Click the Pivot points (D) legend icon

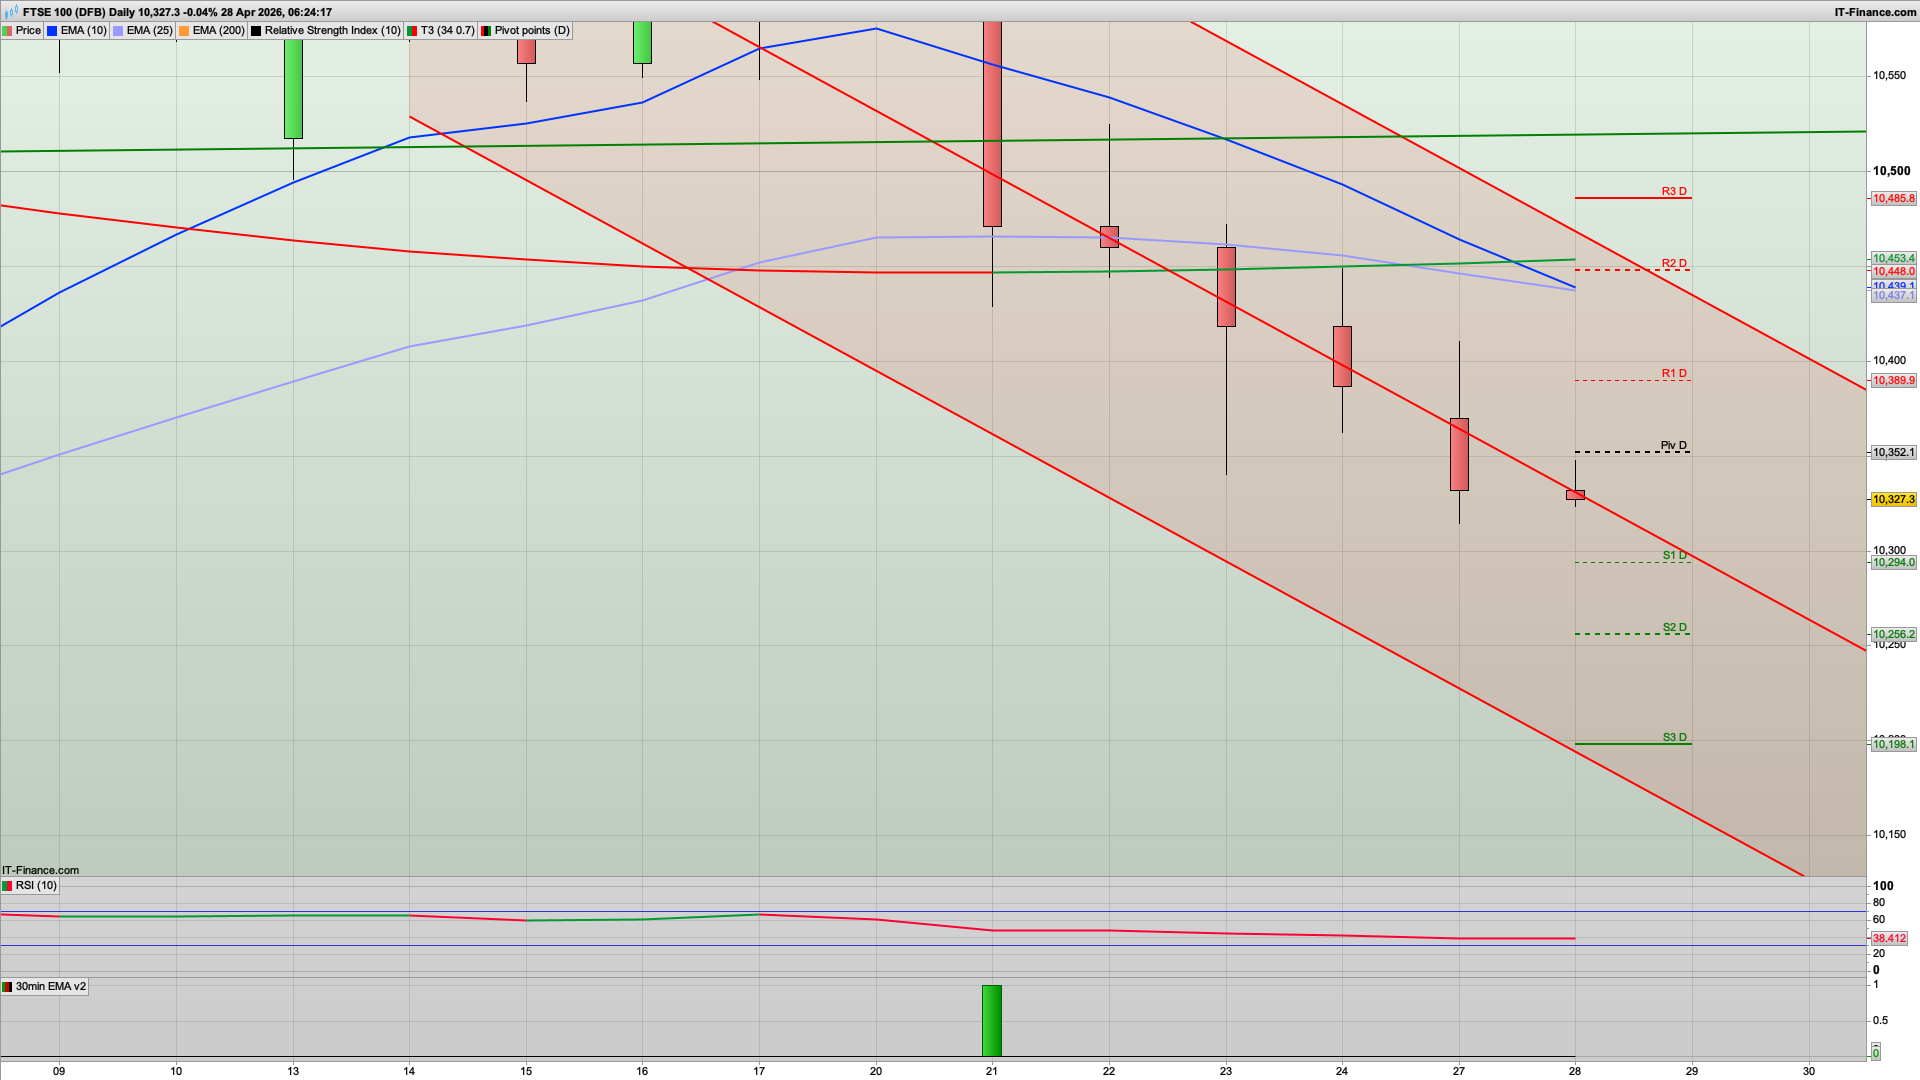point(486,30)
